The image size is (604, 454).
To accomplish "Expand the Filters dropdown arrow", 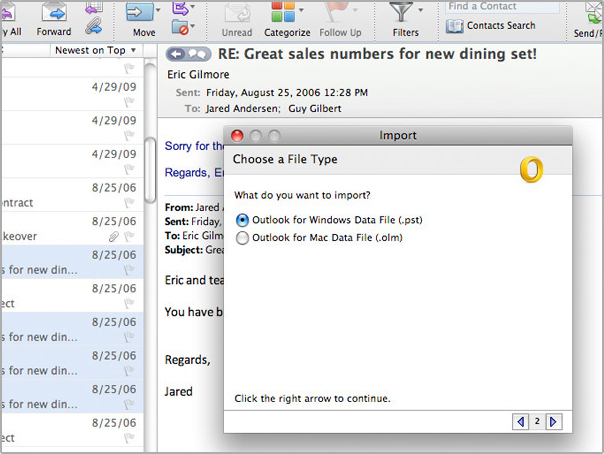I will [421, 10].
